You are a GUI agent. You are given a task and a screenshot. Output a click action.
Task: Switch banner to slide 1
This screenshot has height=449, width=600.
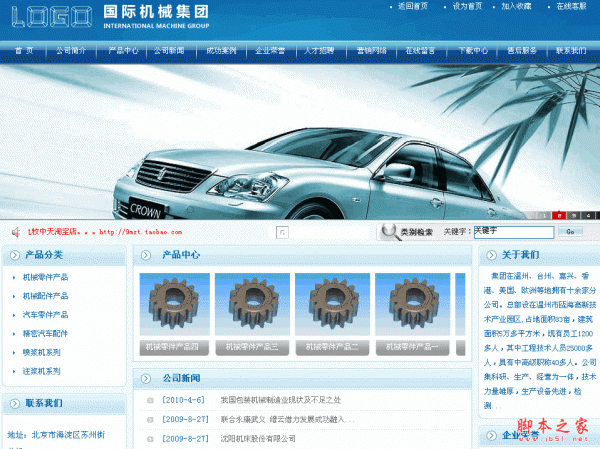pyautogui.click(x=544, y=216)
